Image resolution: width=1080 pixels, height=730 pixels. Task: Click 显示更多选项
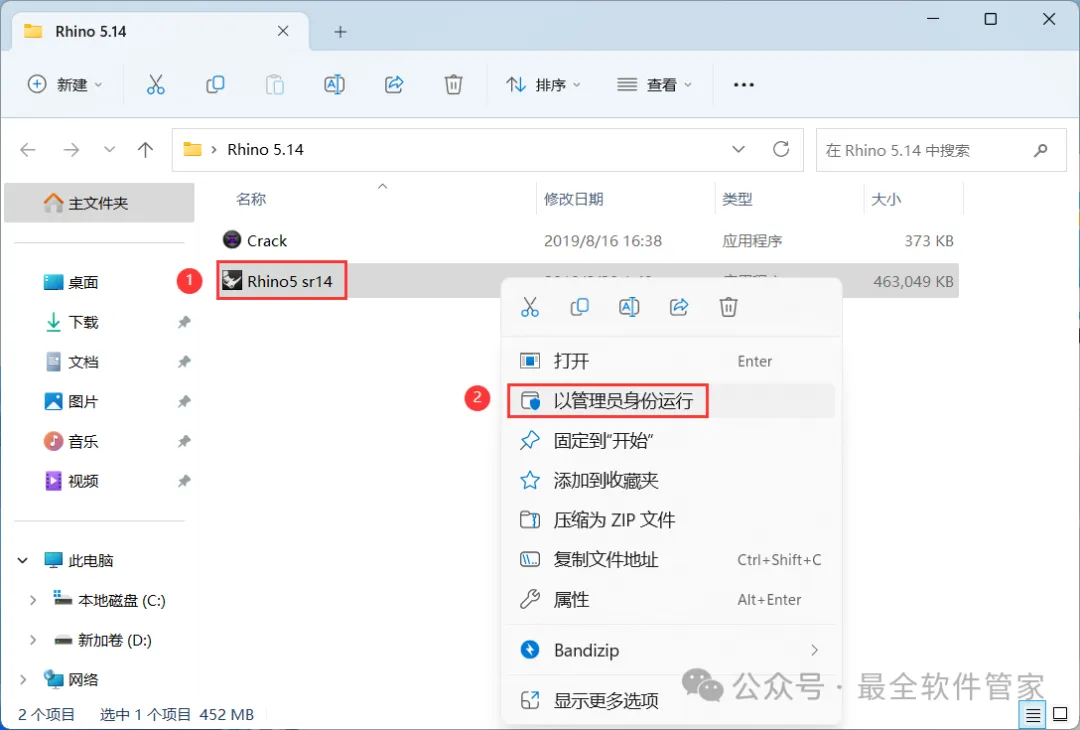[x=671, y=701]
